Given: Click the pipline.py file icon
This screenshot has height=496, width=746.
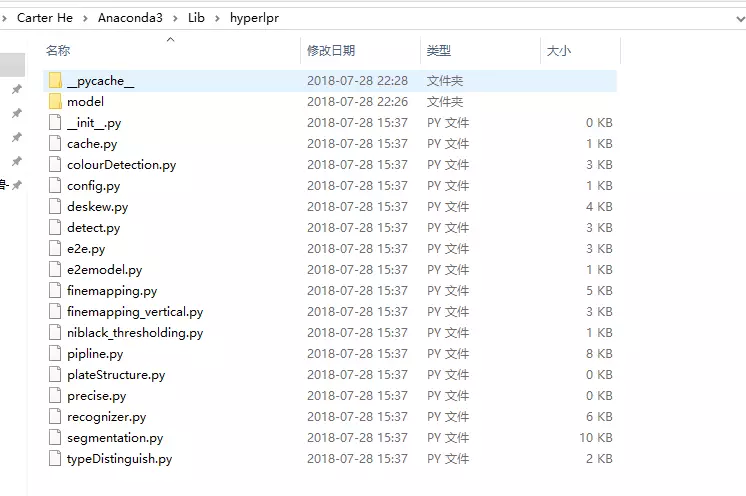Looking at the screenshot, I should [55, 353].
